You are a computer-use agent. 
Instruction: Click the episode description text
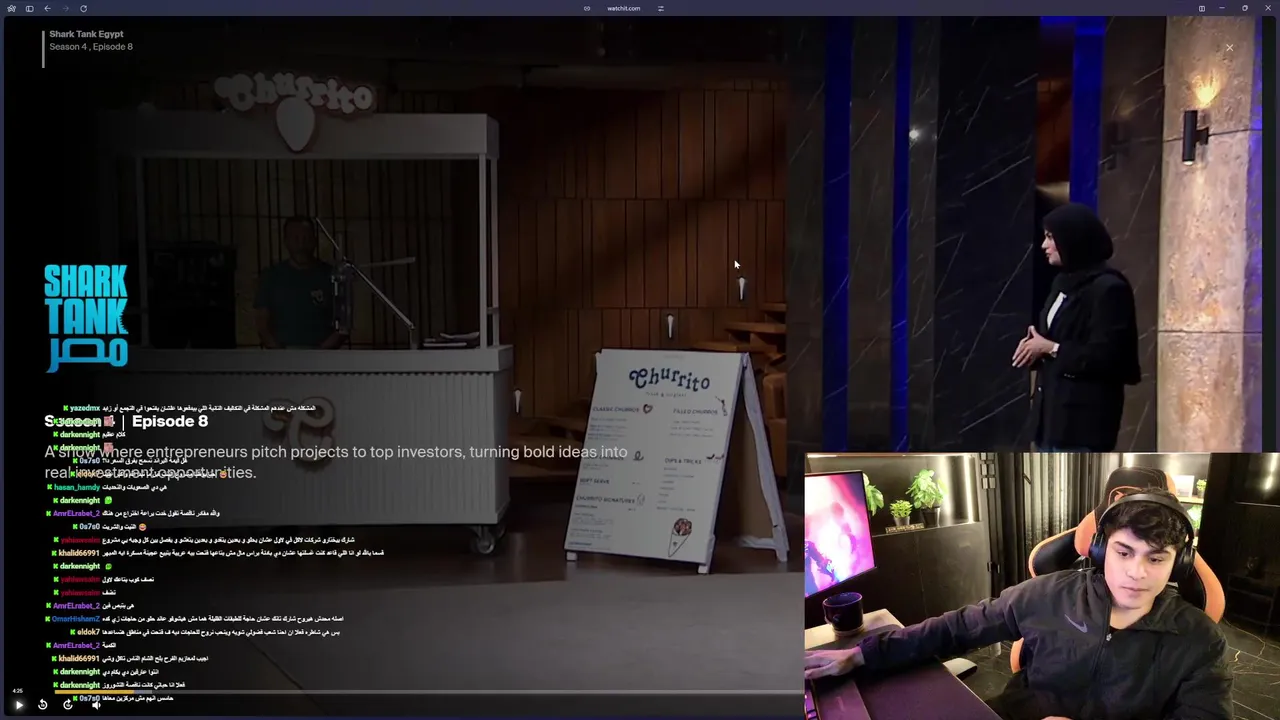[x=336, y=462]
